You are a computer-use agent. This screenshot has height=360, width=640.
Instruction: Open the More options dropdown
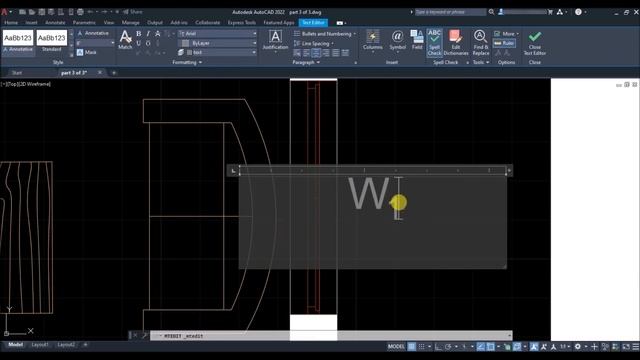tap(506, 33)
